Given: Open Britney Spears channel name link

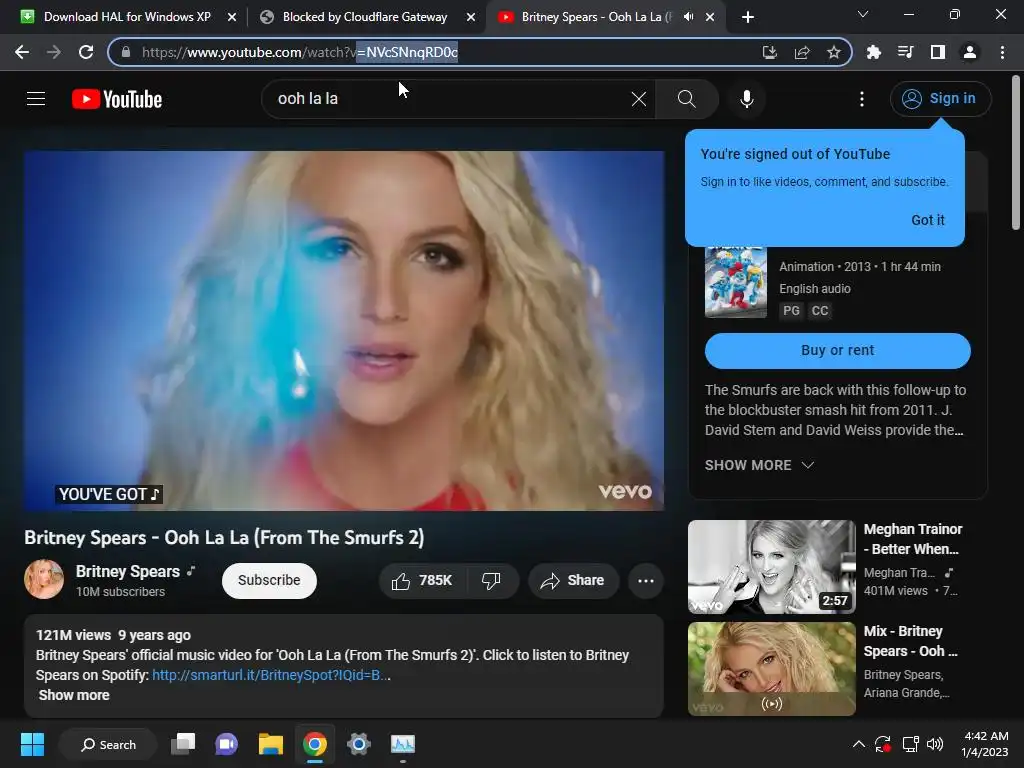Looking at the screenshot, I should [128, 571].
